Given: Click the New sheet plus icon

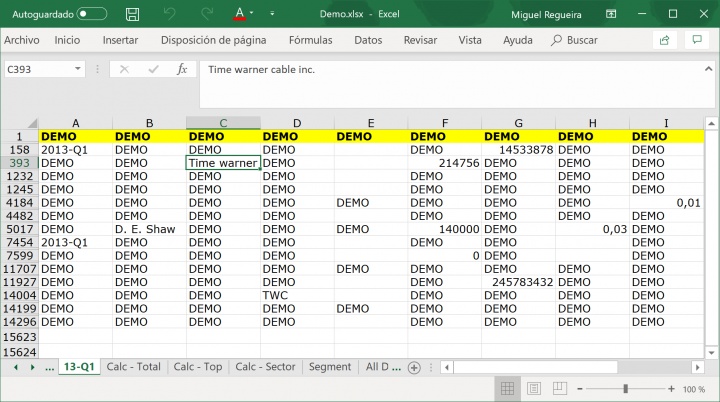Looking at the screenshot, I should (x=414, y=368).
